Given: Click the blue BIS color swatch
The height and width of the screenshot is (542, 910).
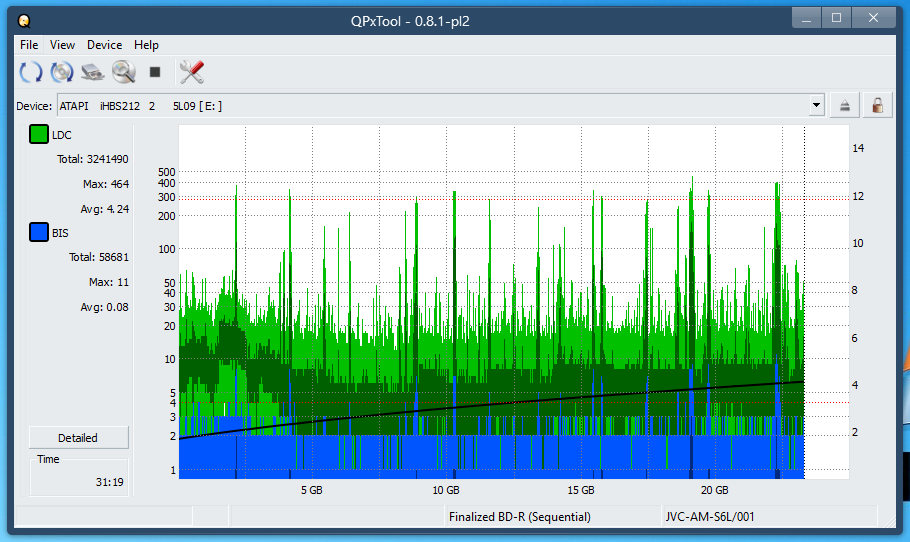Looking at the screenshot, I should point(39,233).
